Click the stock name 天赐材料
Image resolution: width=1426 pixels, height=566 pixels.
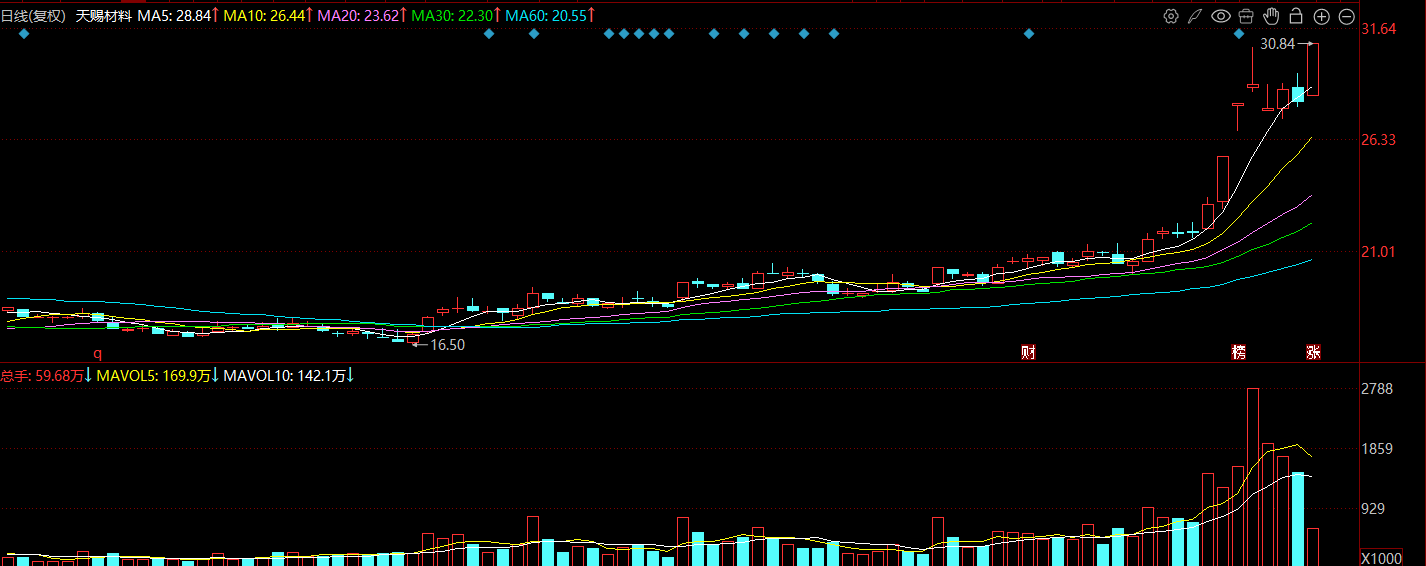pos(104,16)
